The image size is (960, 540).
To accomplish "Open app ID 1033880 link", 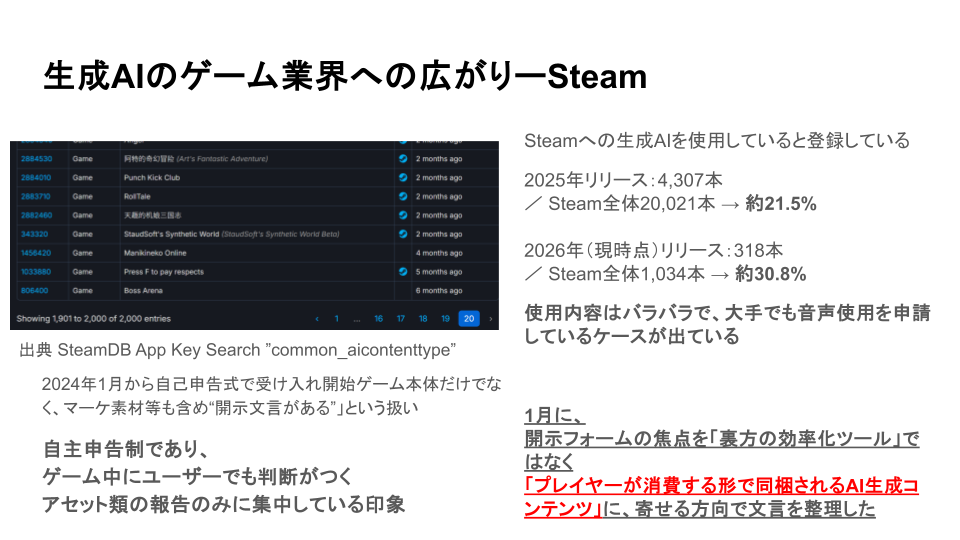I will [x=36, y=272].
